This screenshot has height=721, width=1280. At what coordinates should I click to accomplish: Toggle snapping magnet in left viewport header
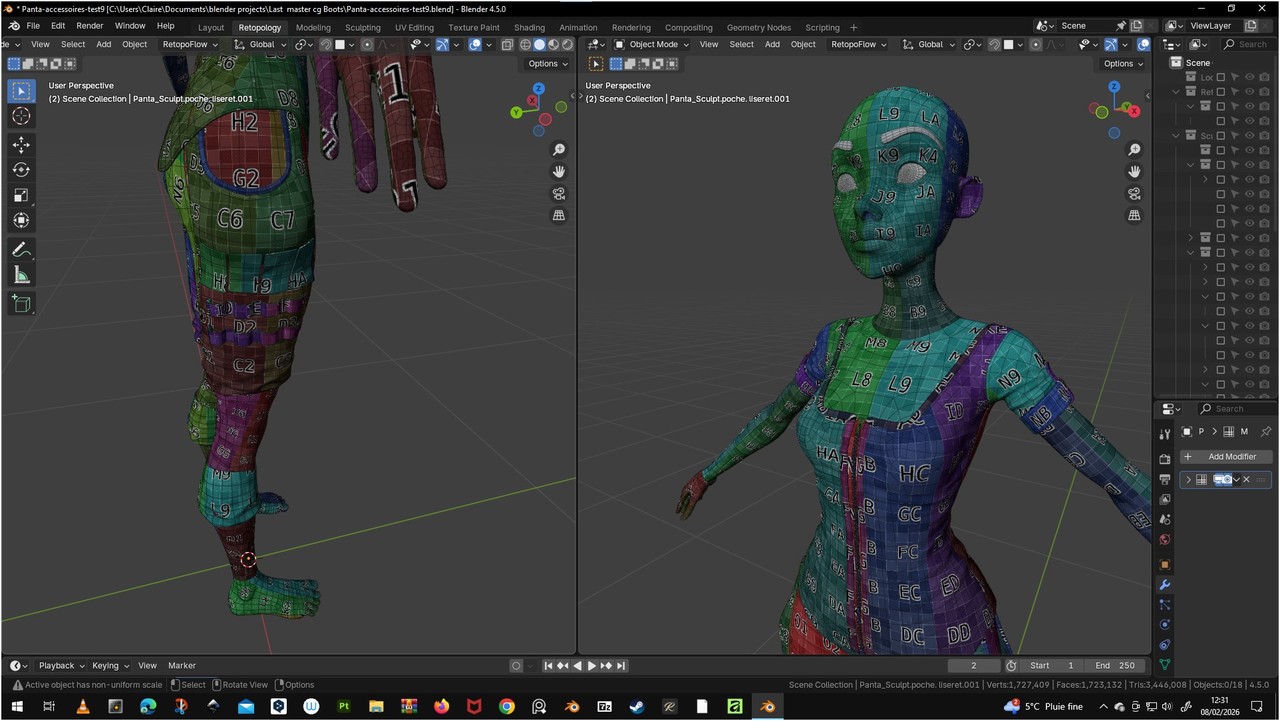point(326,45)
